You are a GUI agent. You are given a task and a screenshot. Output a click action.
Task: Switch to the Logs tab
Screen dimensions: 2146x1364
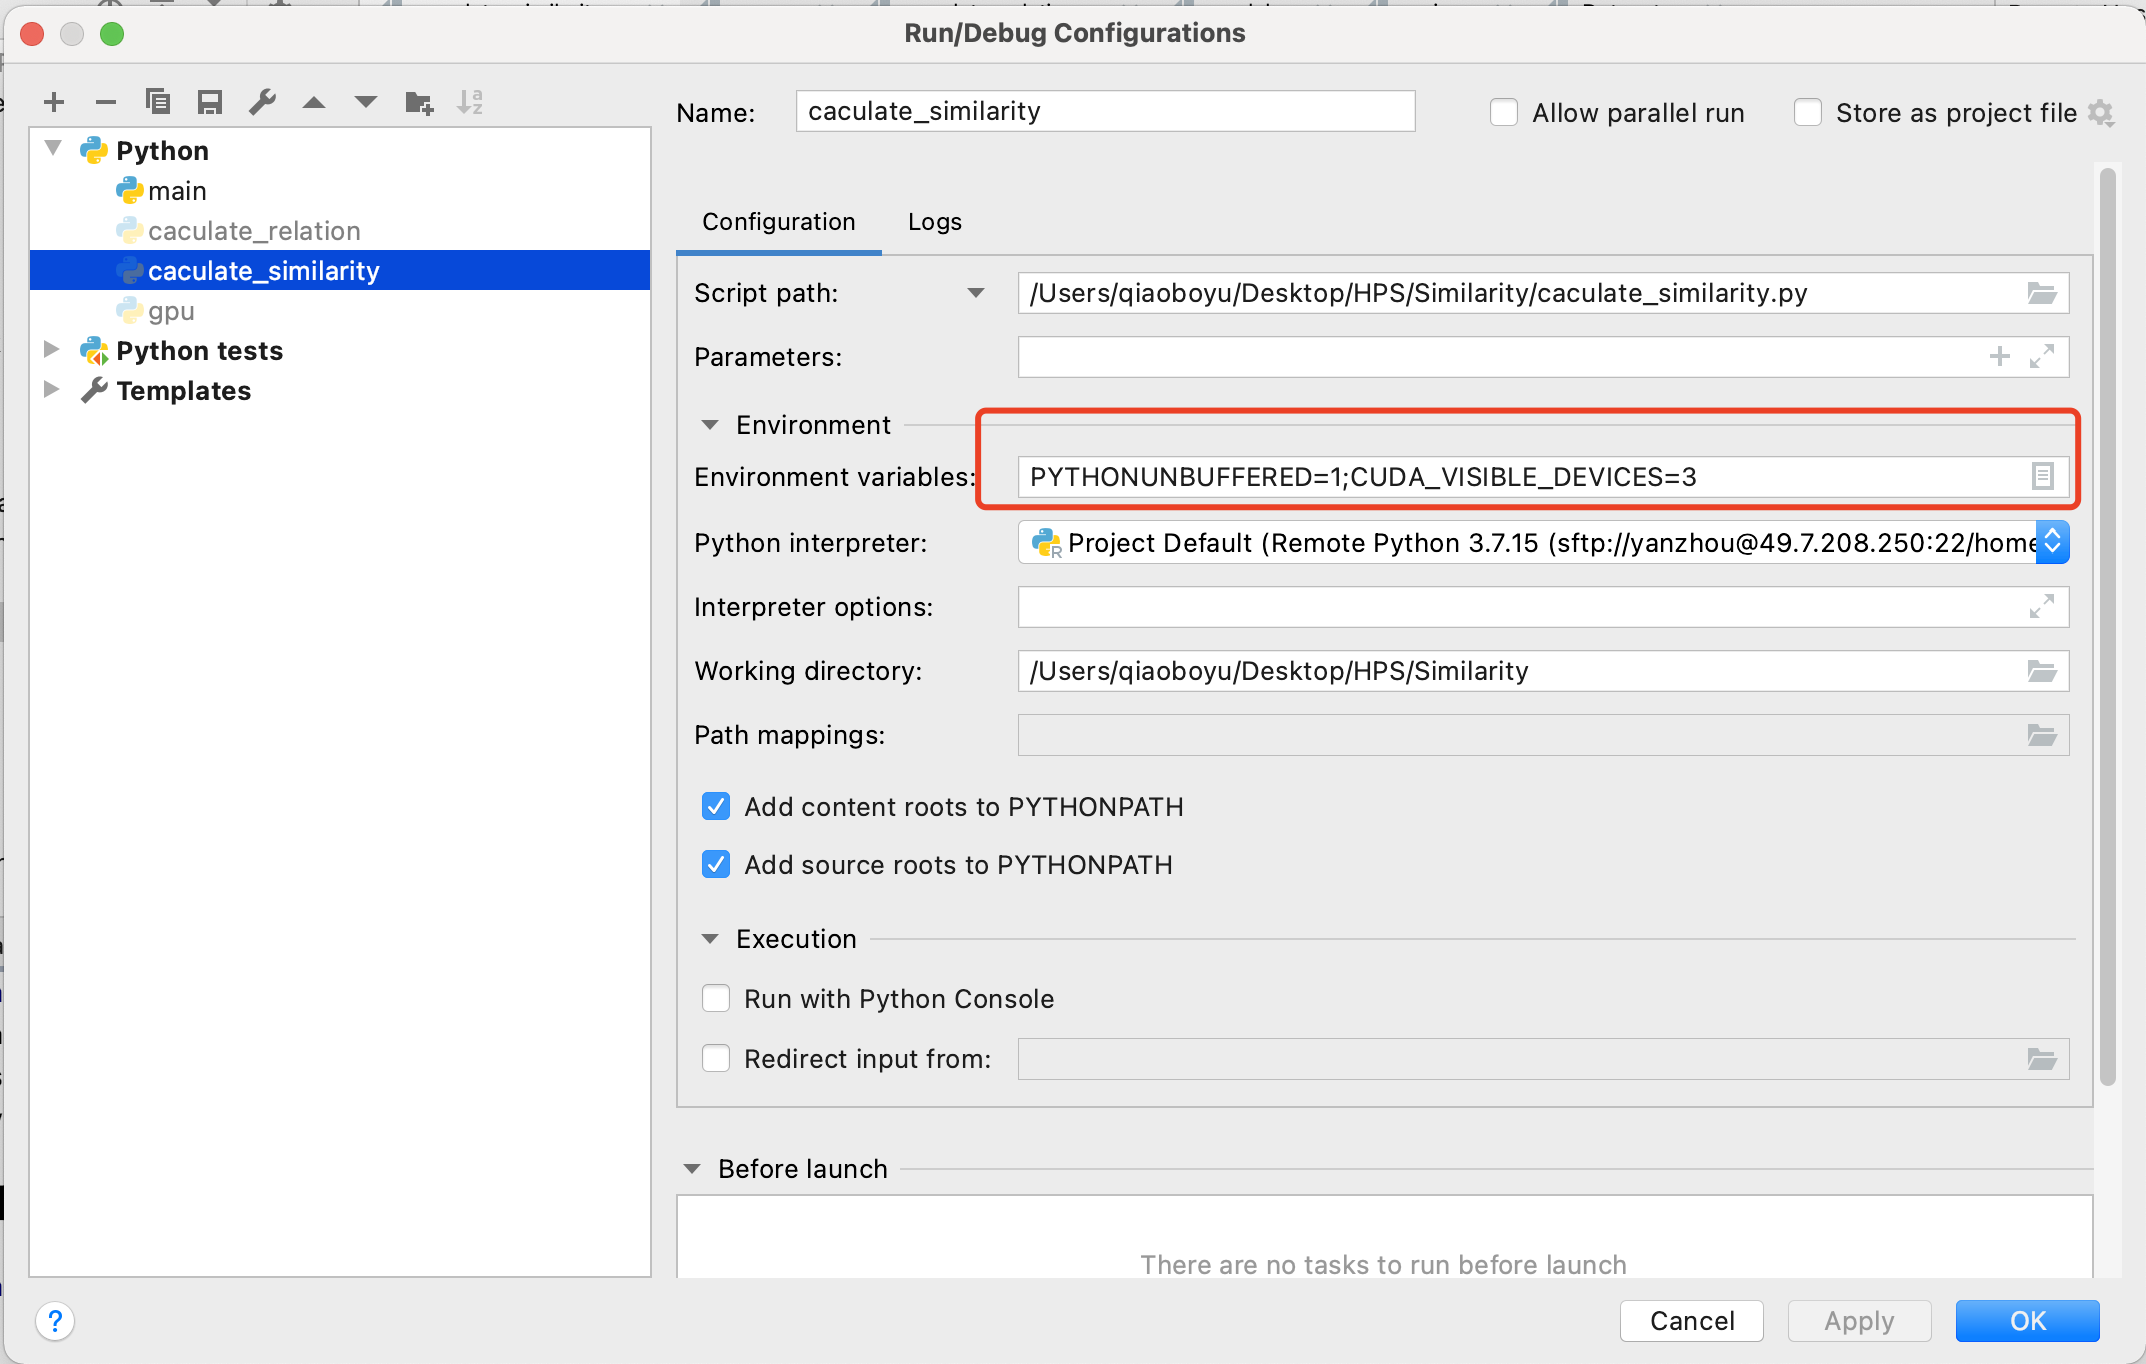pyautogui.click(x=934, y=222)
